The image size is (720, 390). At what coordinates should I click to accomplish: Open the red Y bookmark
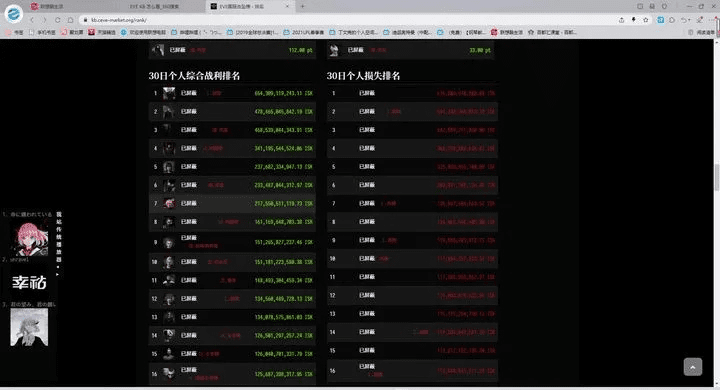pyautogui.click(x=102, y=33)
